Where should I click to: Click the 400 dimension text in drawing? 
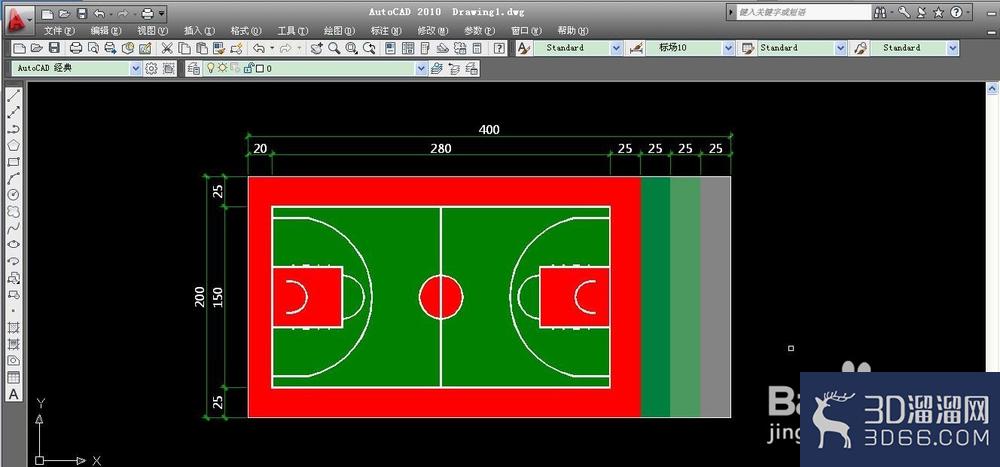pyautogui.click(x=489, y=130)
